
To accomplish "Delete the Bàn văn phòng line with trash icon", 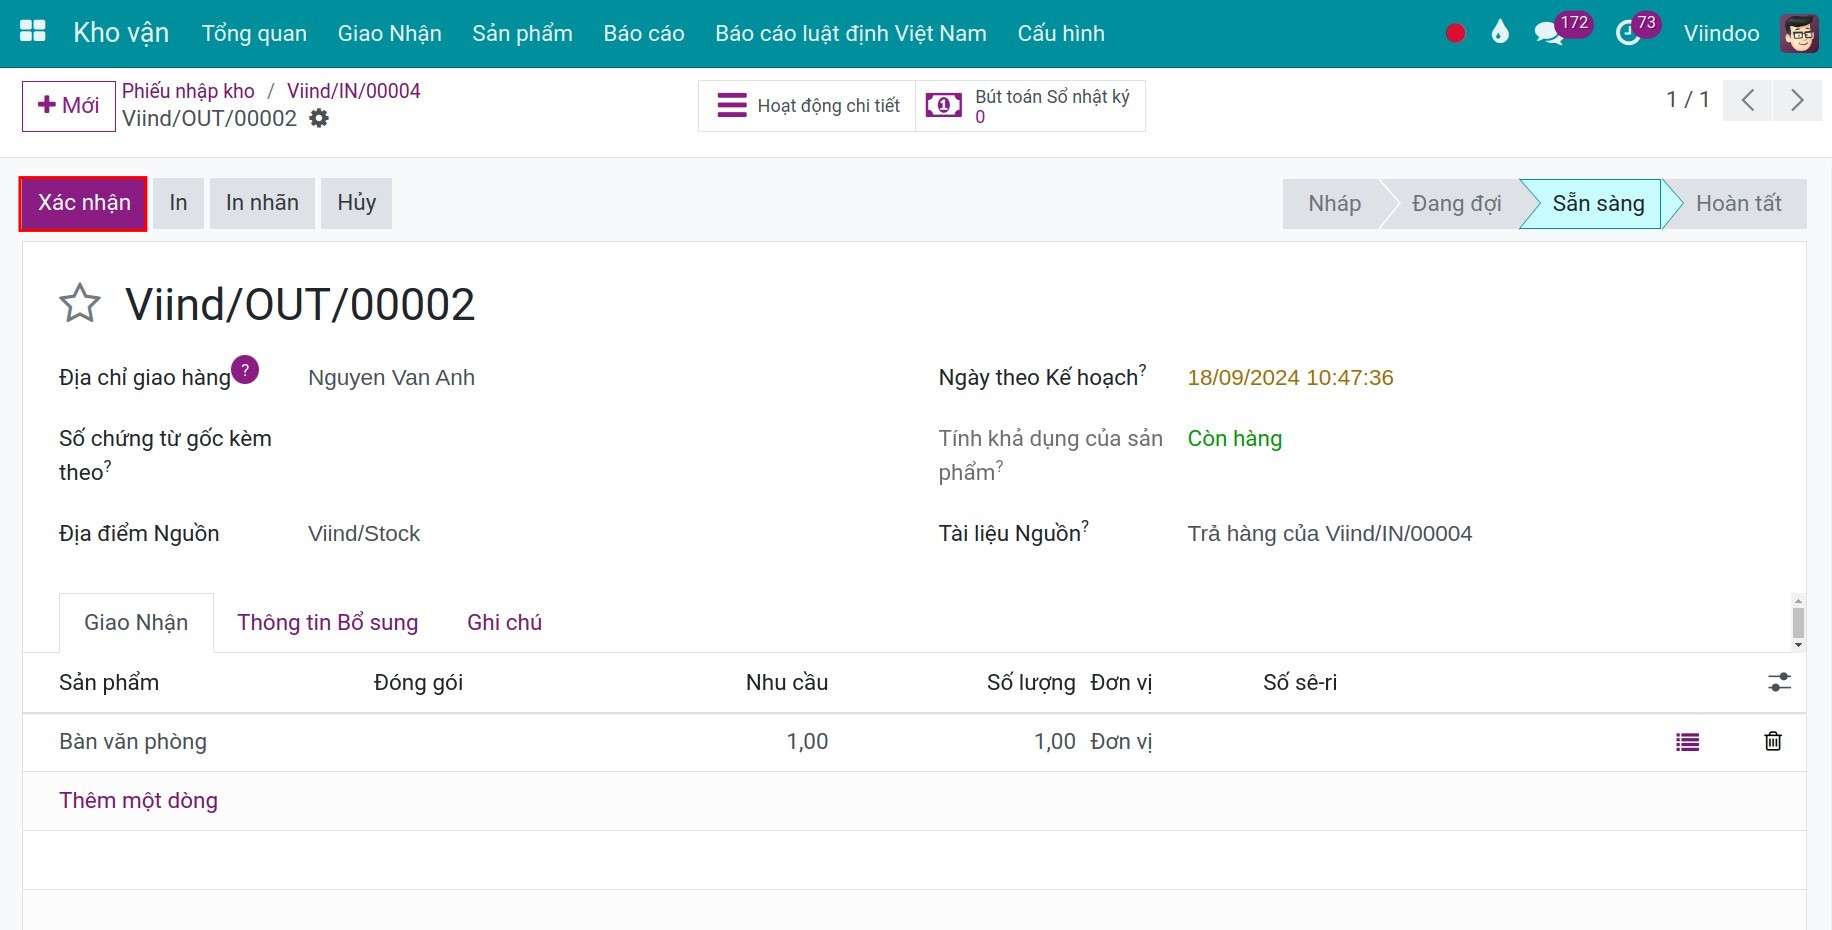I will [x=1772, y=741].
